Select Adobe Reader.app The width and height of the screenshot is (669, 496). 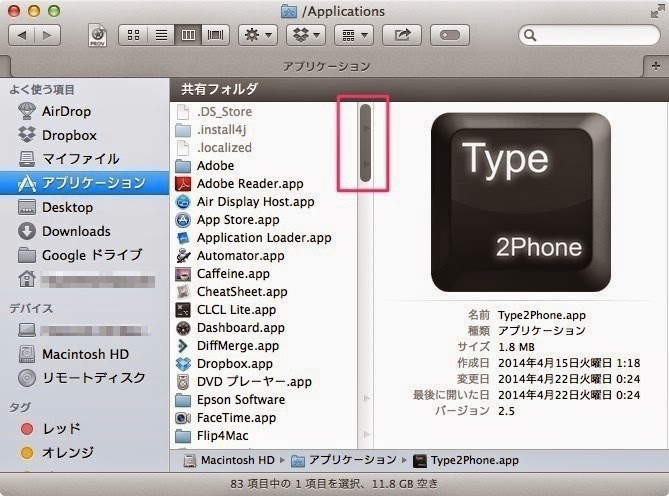tap(263, 184)
